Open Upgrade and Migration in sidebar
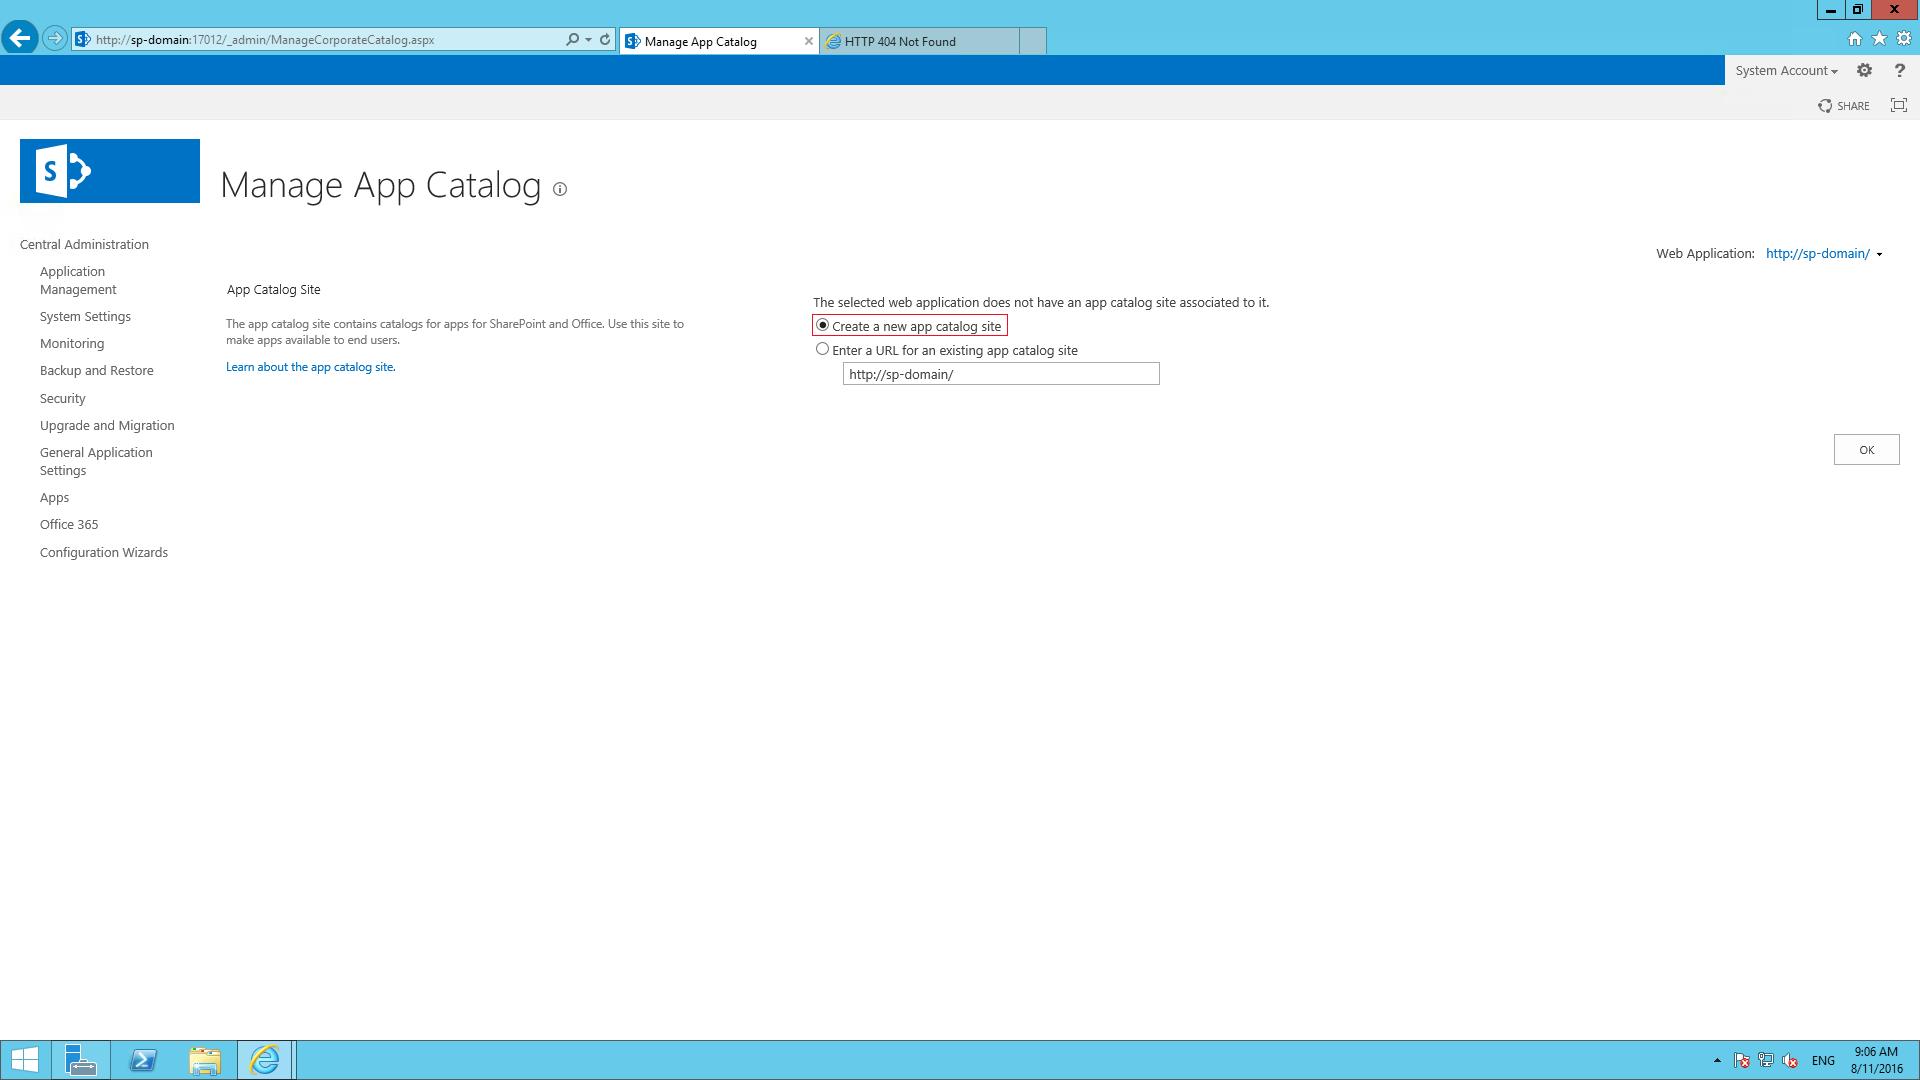 coord(107,426)
